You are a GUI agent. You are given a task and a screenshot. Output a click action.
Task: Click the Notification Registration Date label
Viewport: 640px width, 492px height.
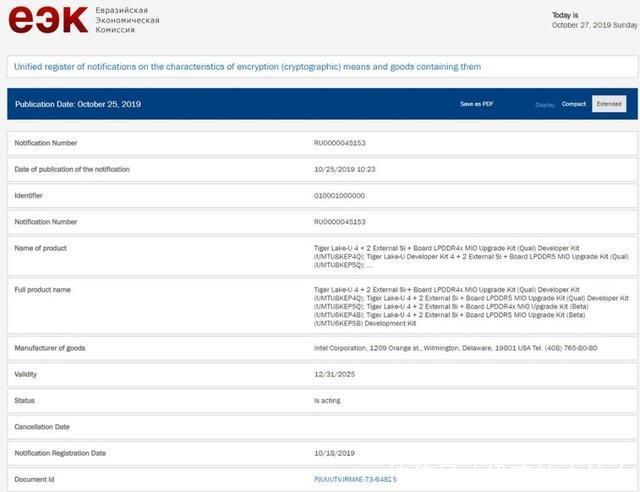point(60,453)
